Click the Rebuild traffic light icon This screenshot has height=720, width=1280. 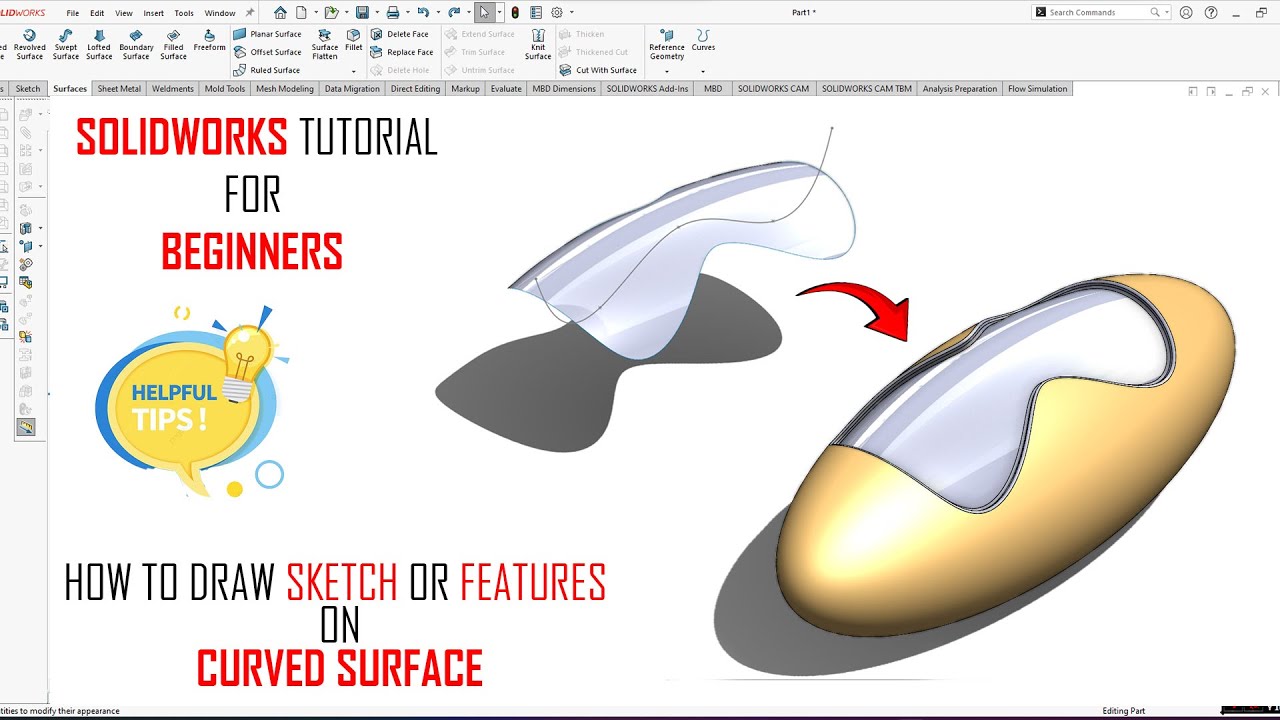point(515,13)
